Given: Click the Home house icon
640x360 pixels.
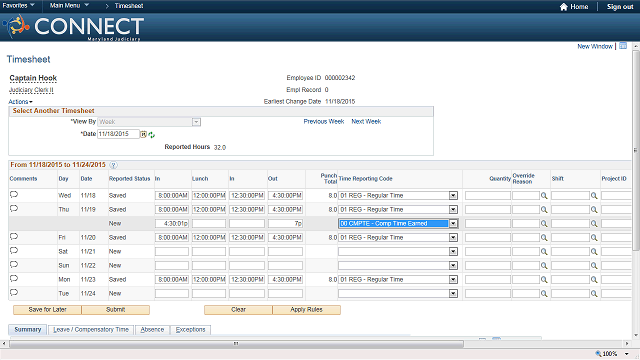Looking at the screenshot, I should pyautogui.click(x=564, y=7).
